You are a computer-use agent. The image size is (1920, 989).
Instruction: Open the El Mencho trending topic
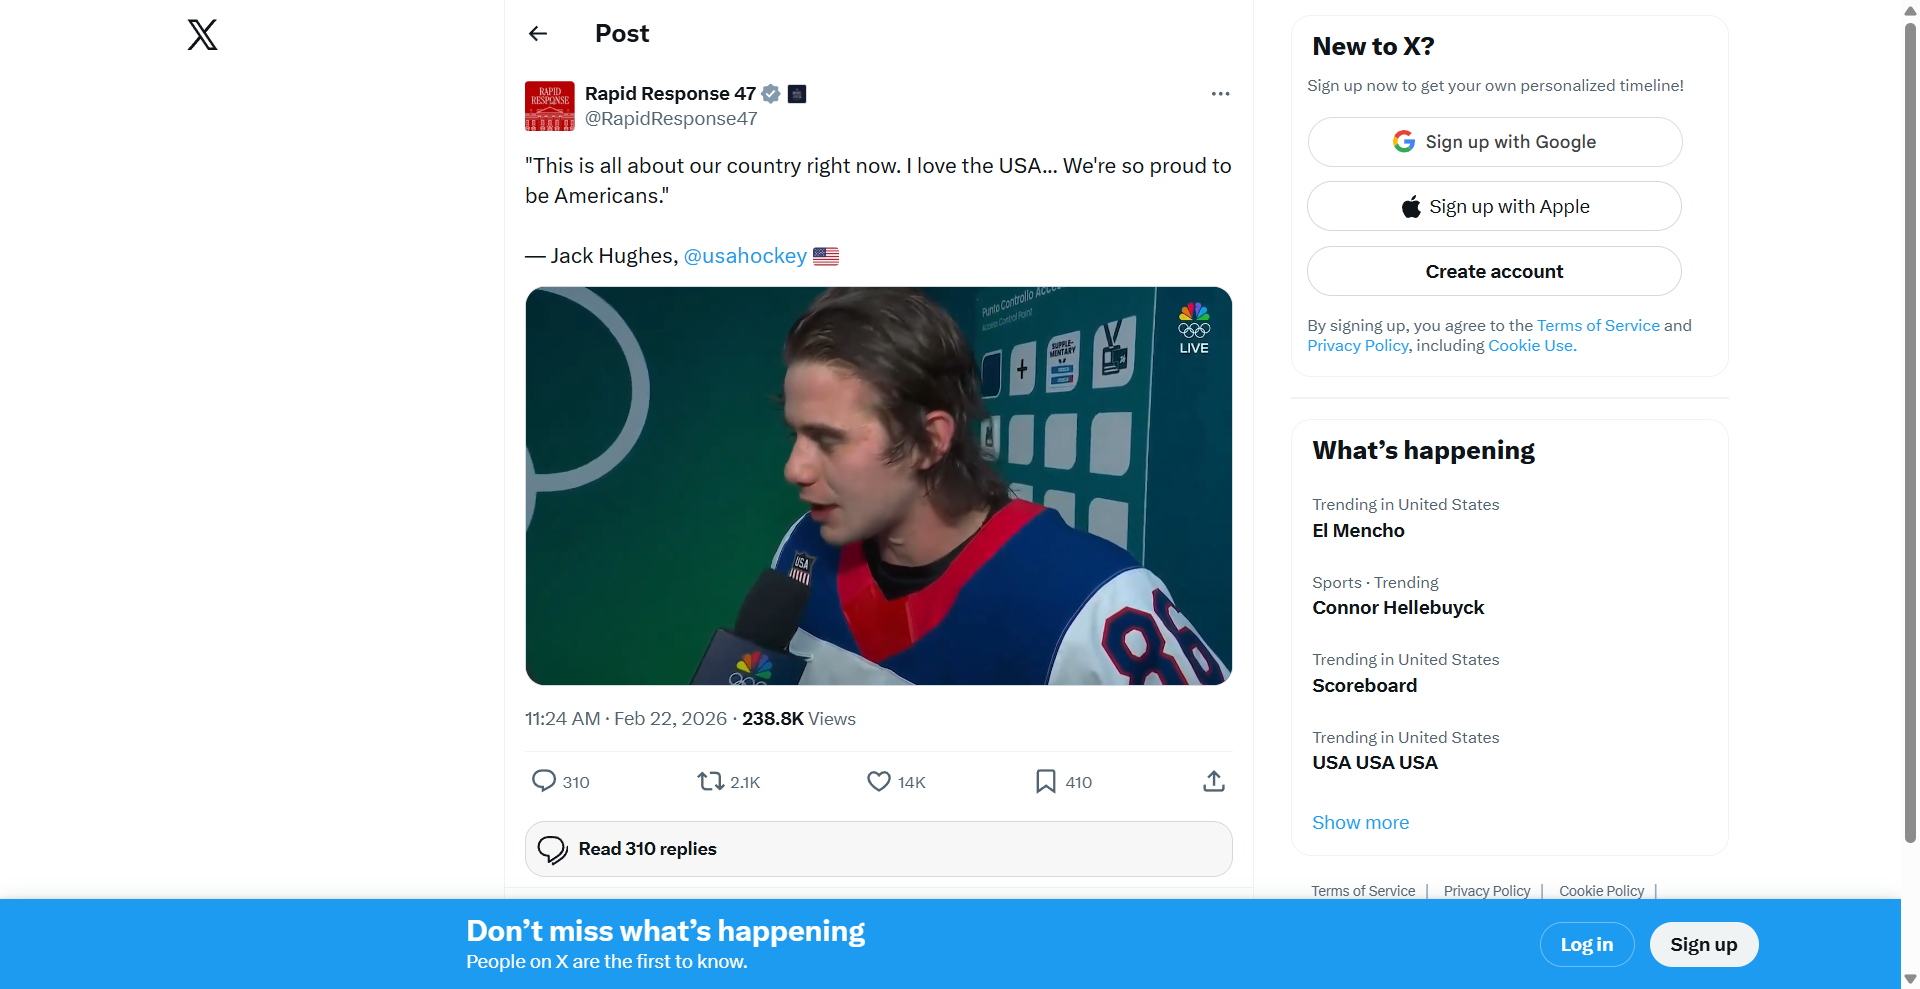1358,531
